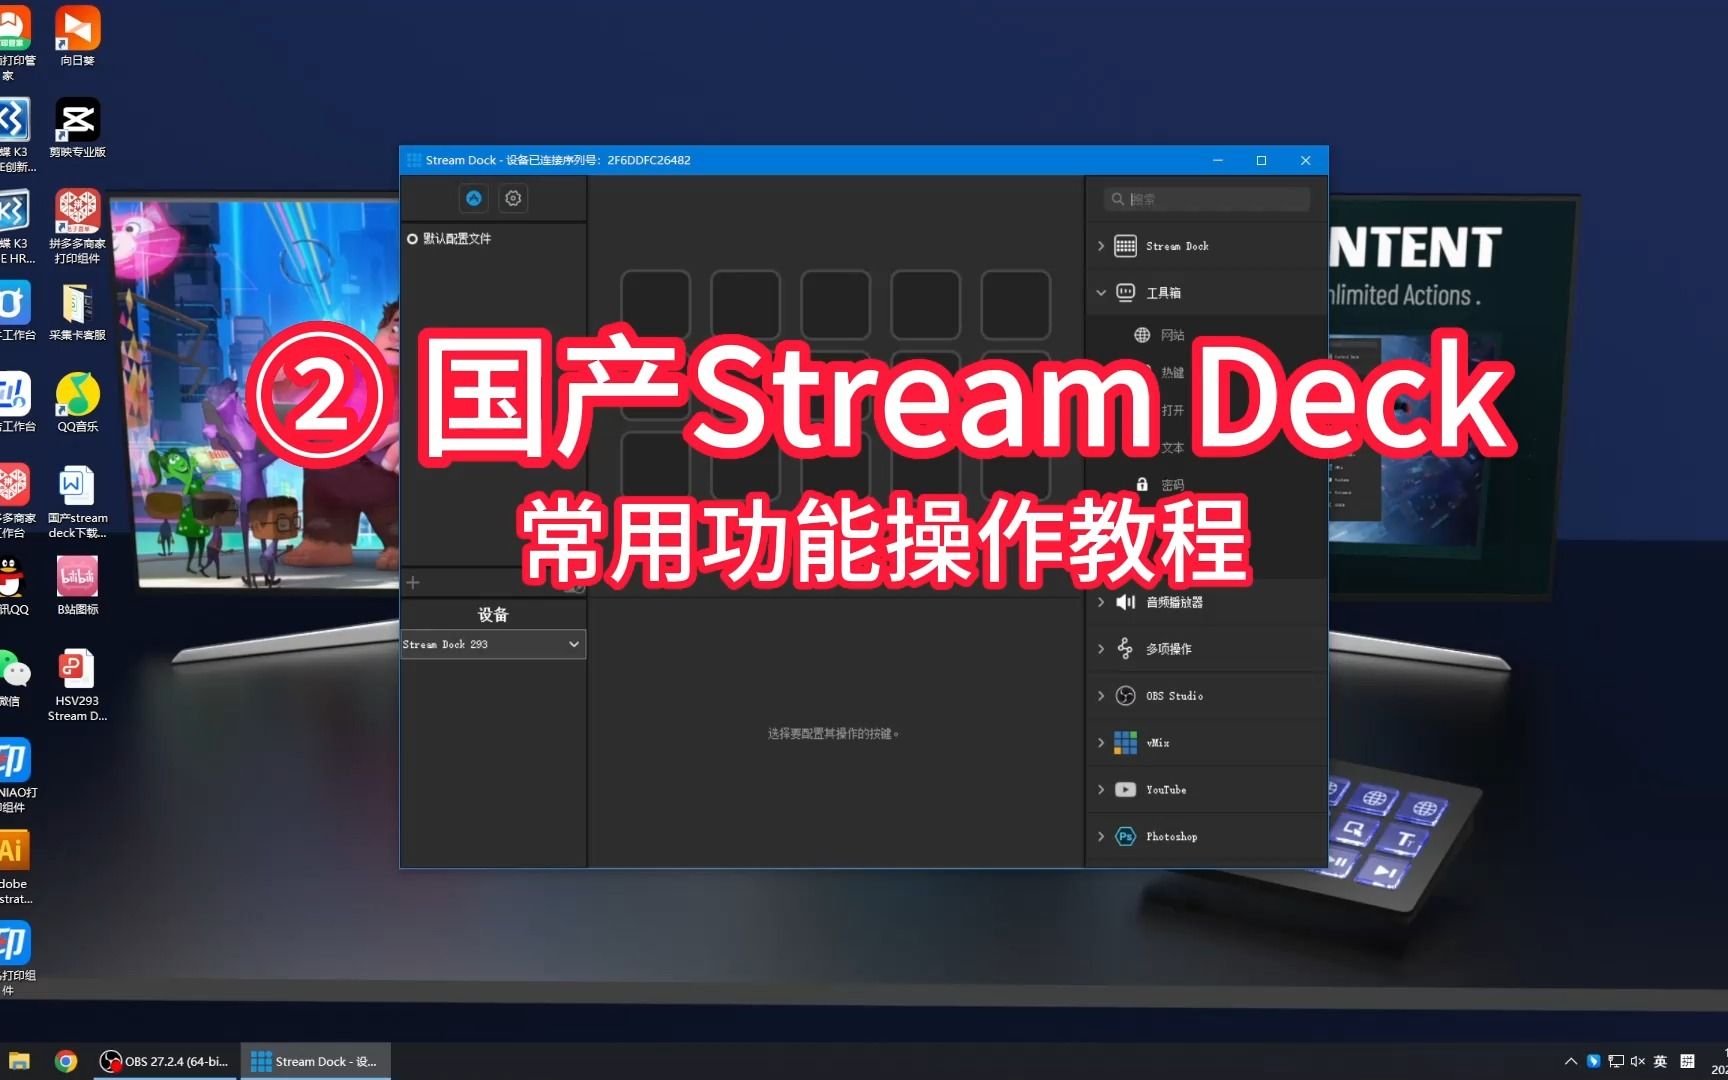
Task: Click the blue bird tray icon
Action: [x=1594, y=1061]
